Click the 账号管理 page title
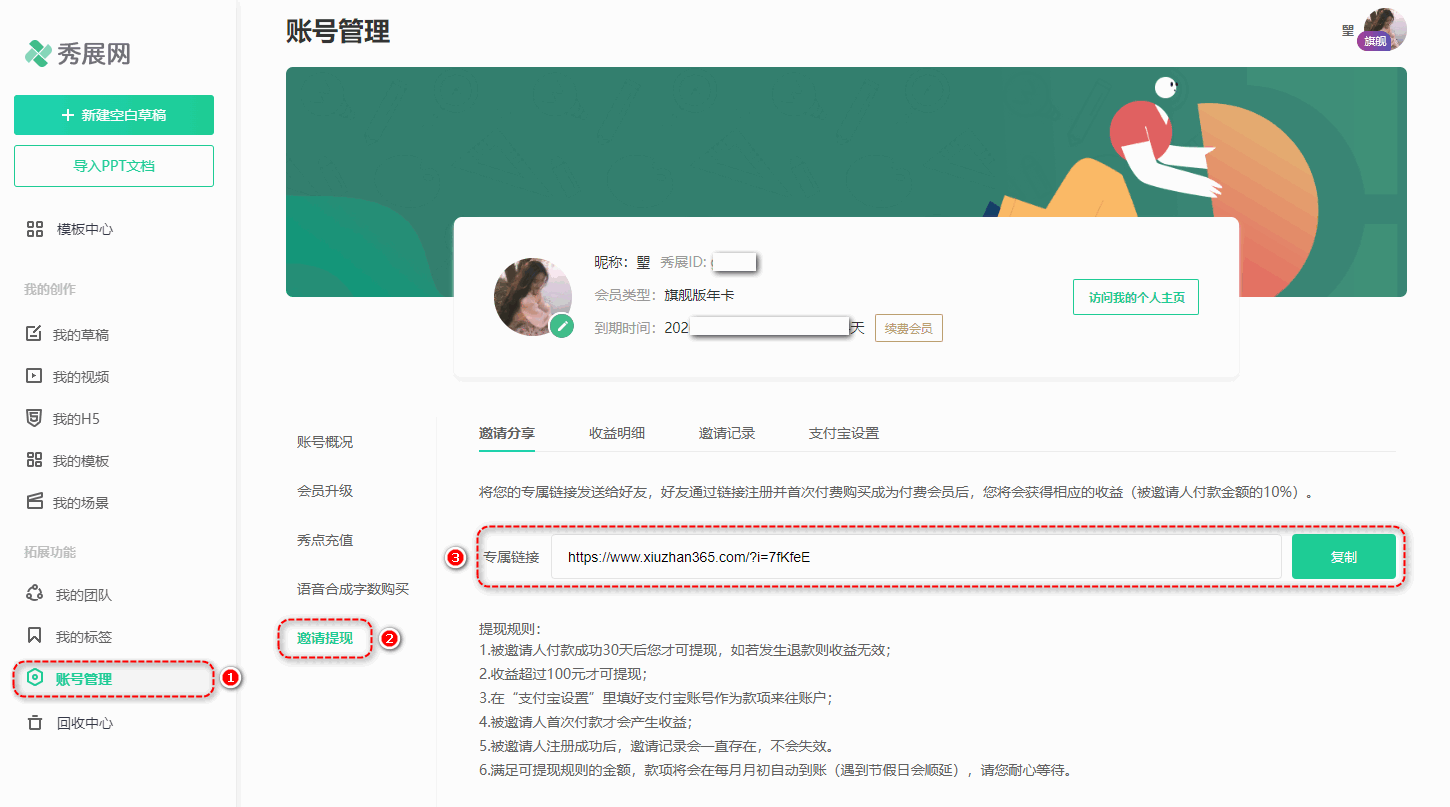Screen dimensions: 1450x807 click(x=338, y=32)
